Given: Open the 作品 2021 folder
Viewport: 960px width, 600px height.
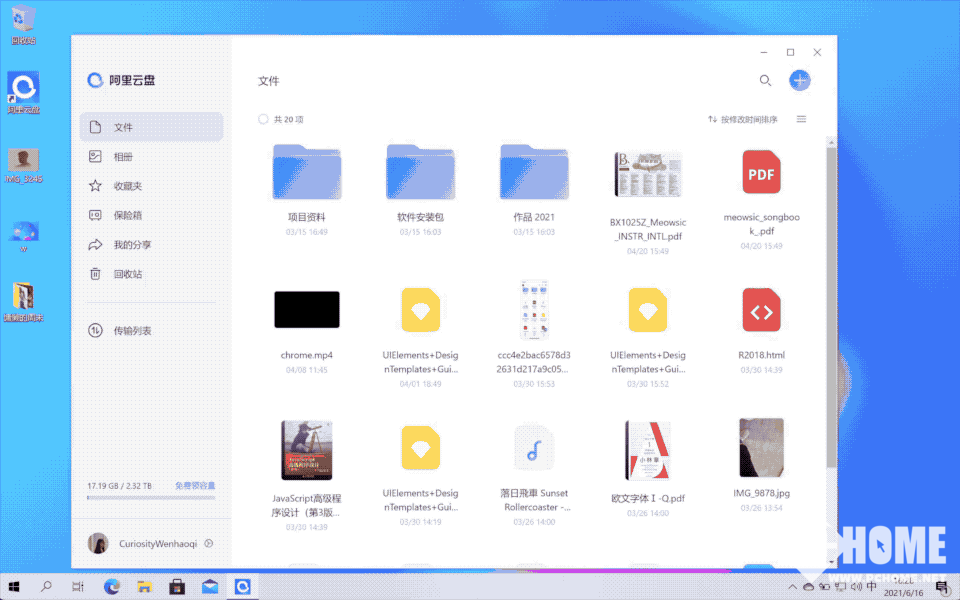Looking at the screenshot, I should (x=534, y=171).
